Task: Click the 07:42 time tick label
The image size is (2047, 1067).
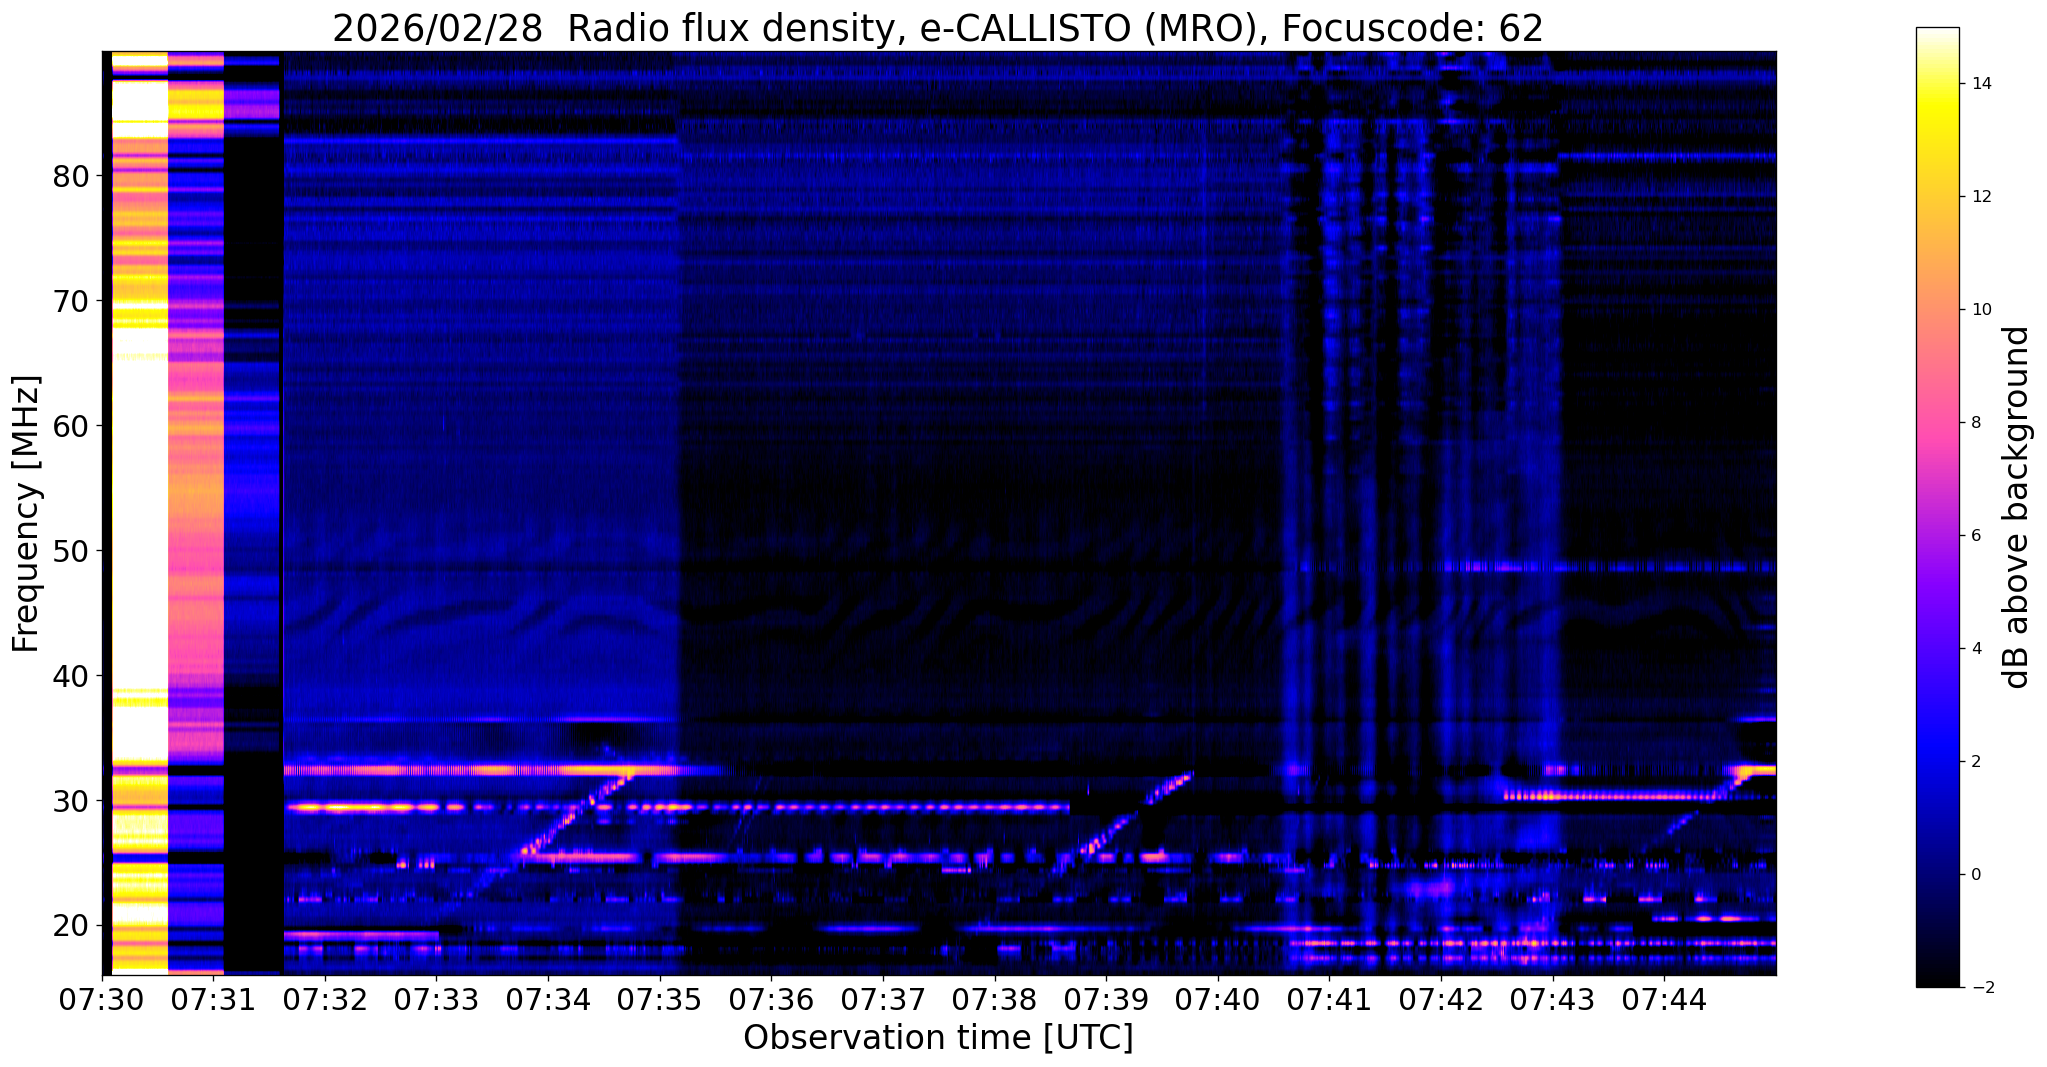Action: point(1441,1001)
